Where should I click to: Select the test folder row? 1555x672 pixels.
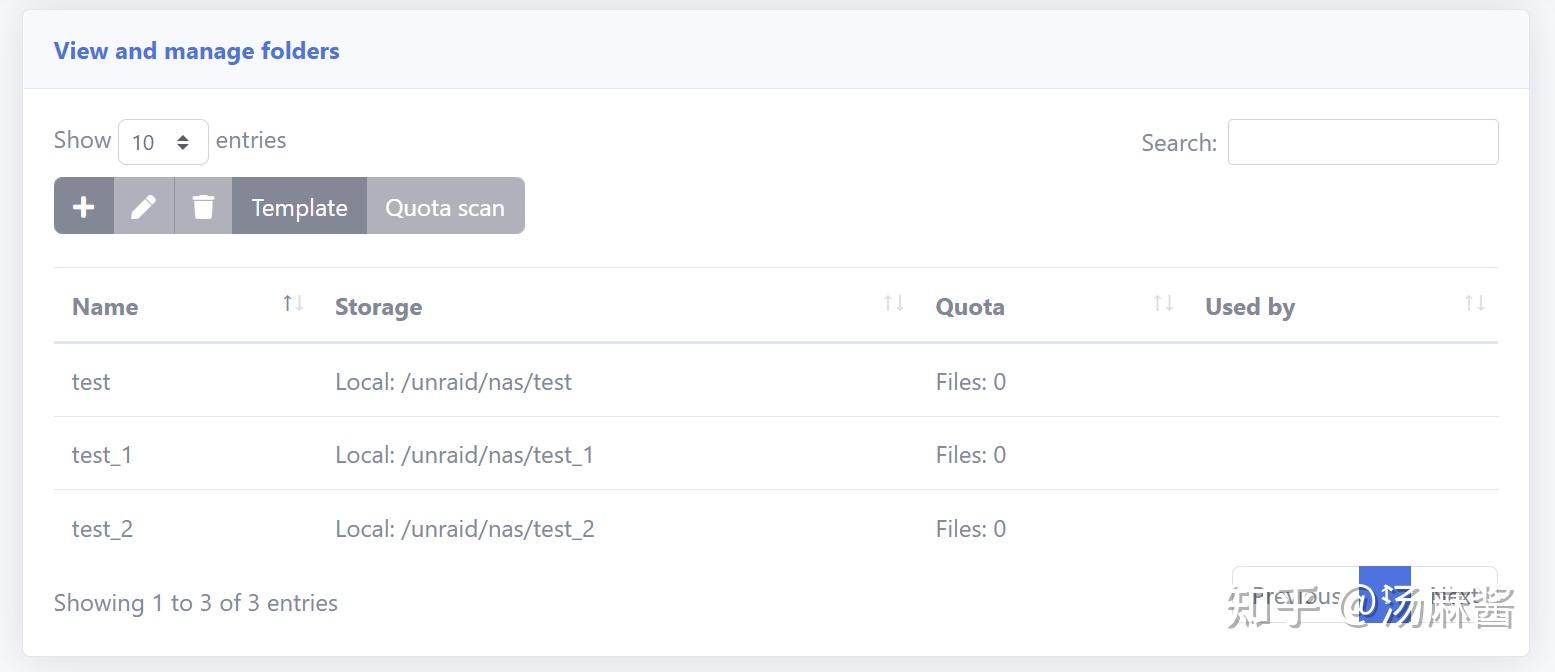tap(91, 381)
